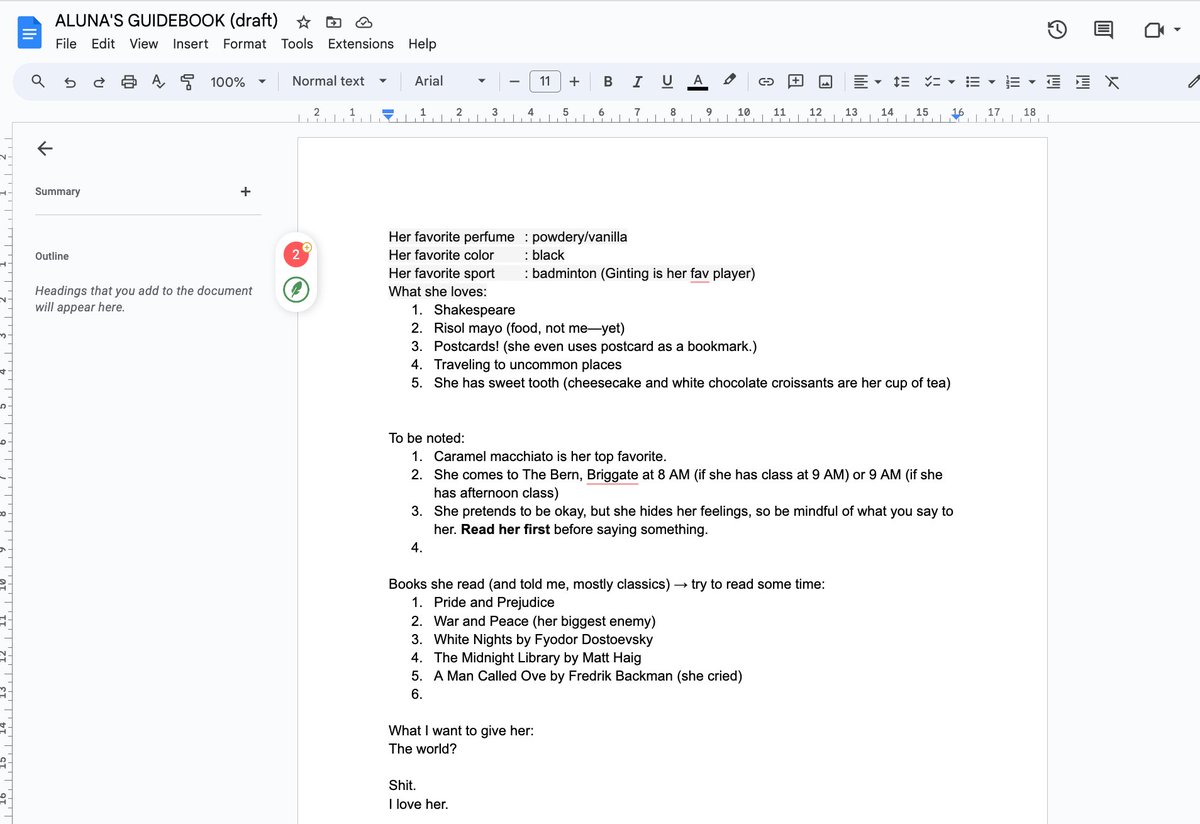Screen dimensions: 1200x824
Task: Open the comment history icon
Action: tap(1103, 30)
